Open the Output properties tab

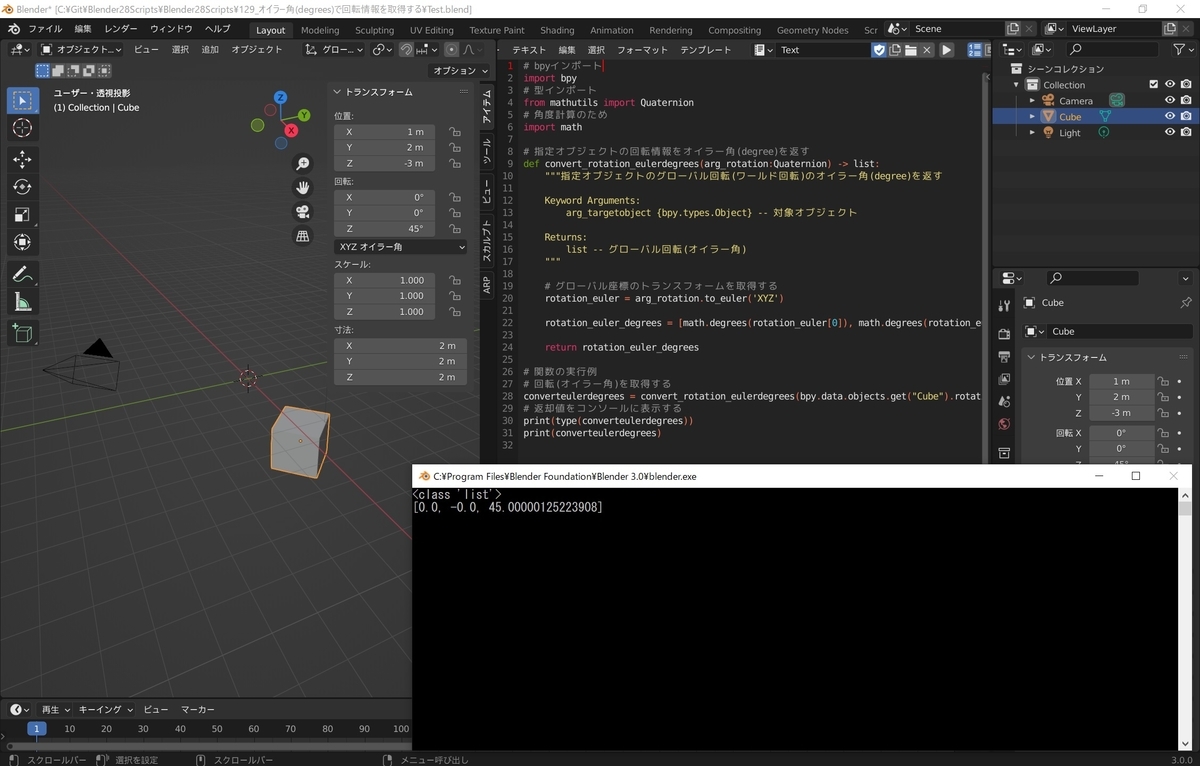click(x=1005, y=354)
